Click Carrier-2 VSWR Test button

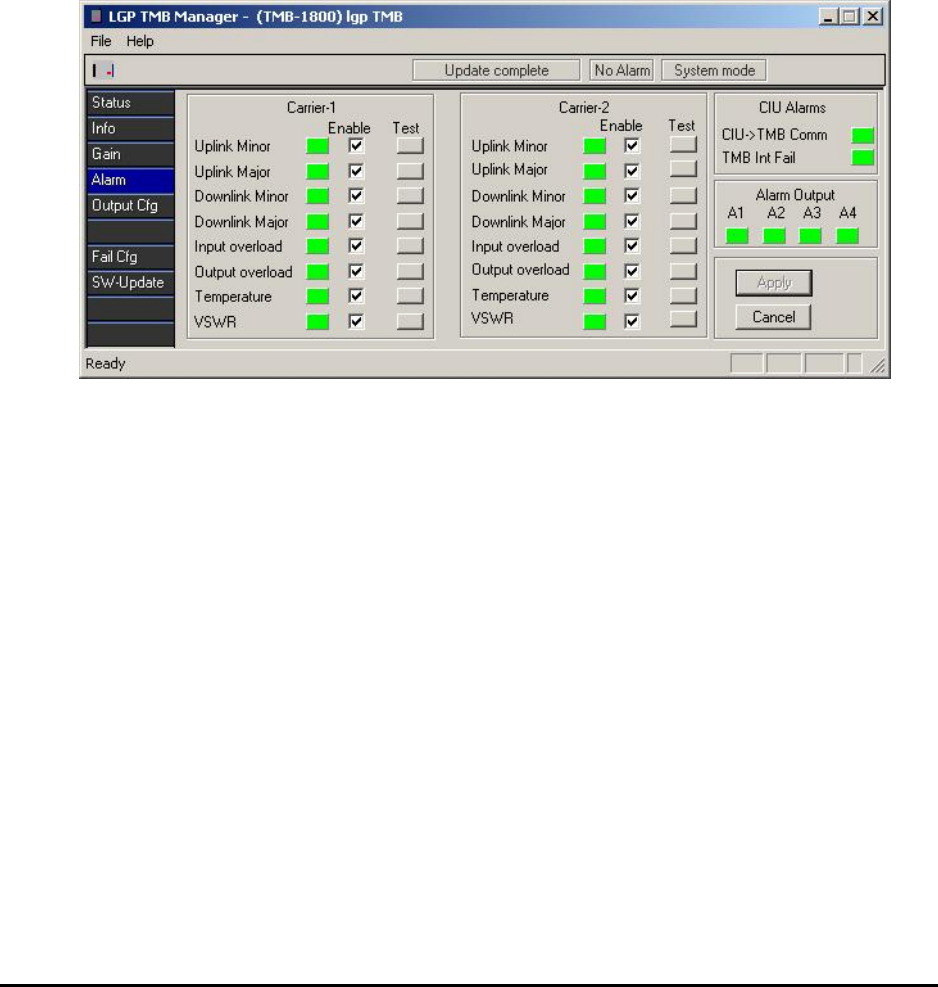pos(683,319)
